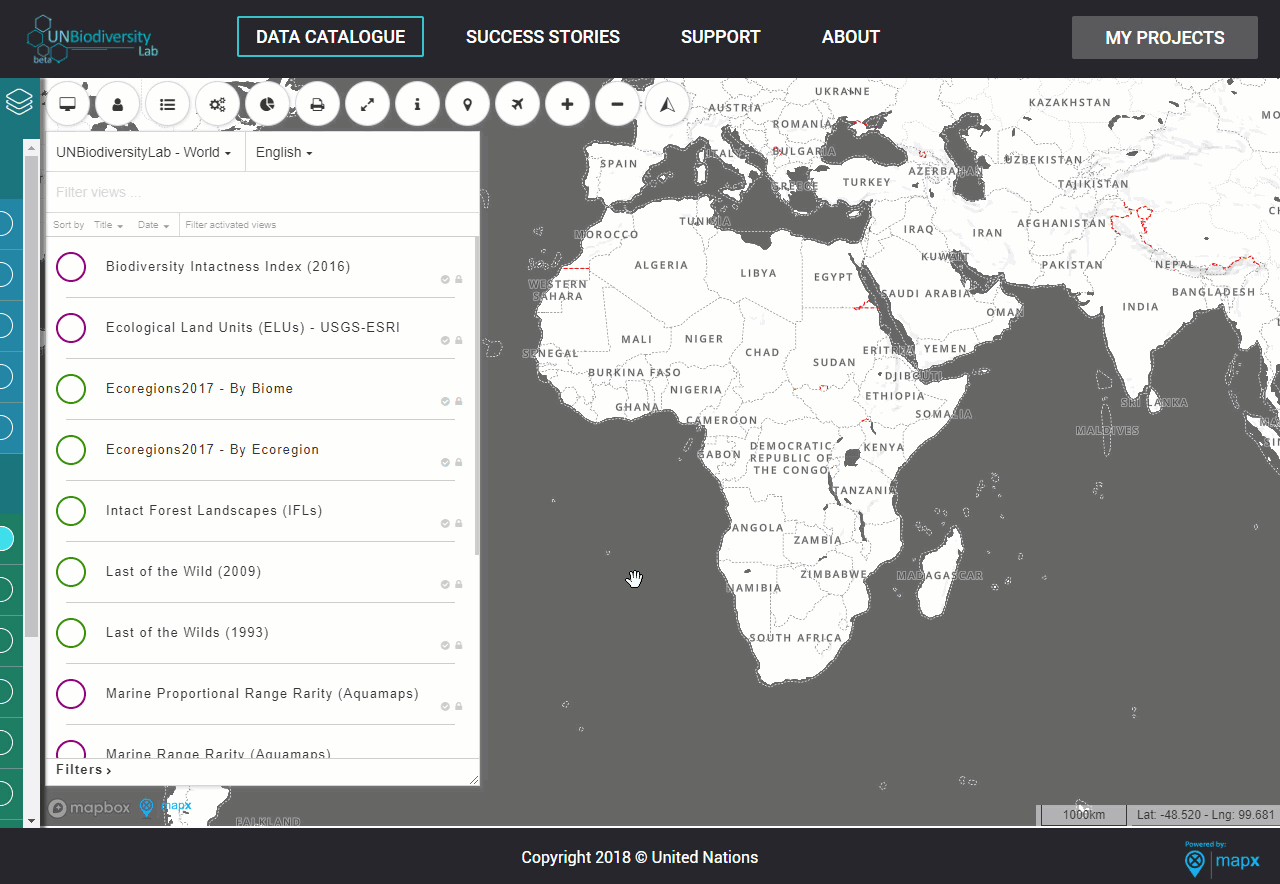
Task: Toggle fullscreen with the expand arrows icon
Action: (368, 104)
